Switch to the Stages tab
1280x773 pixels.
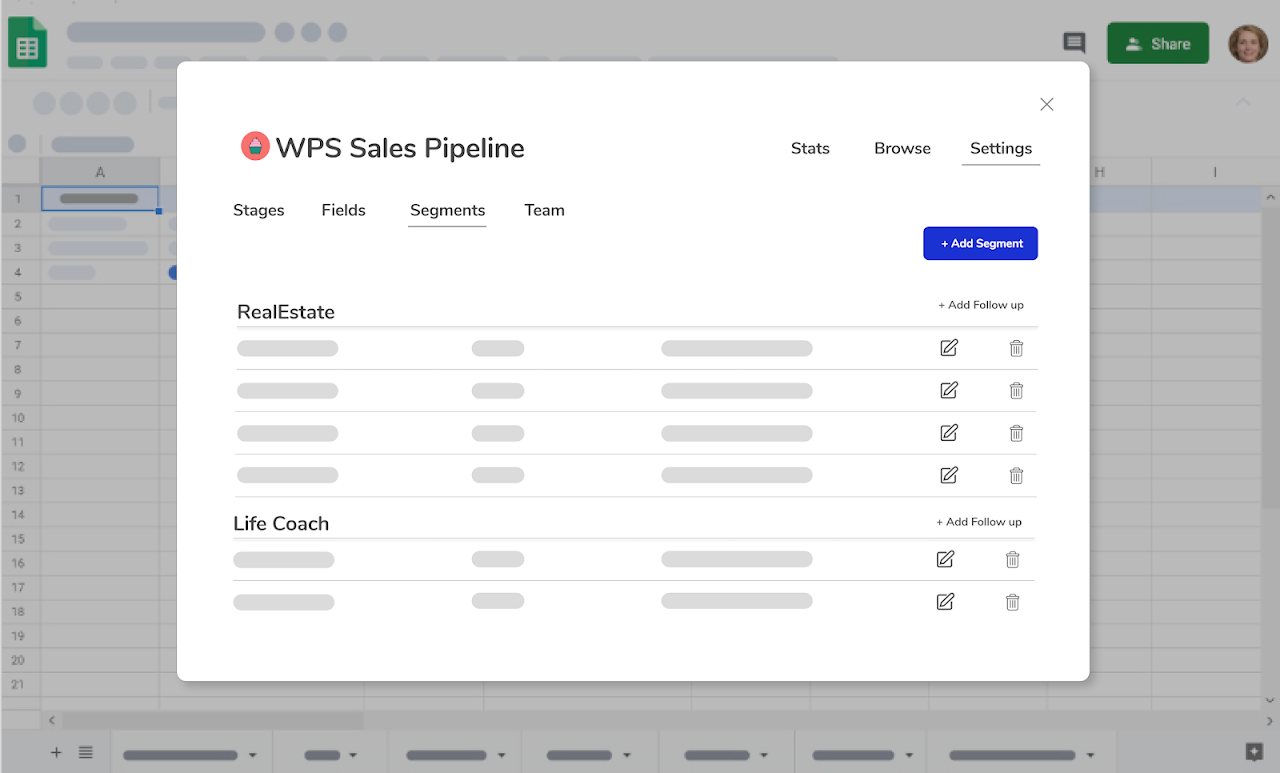(x=259, y=210)
